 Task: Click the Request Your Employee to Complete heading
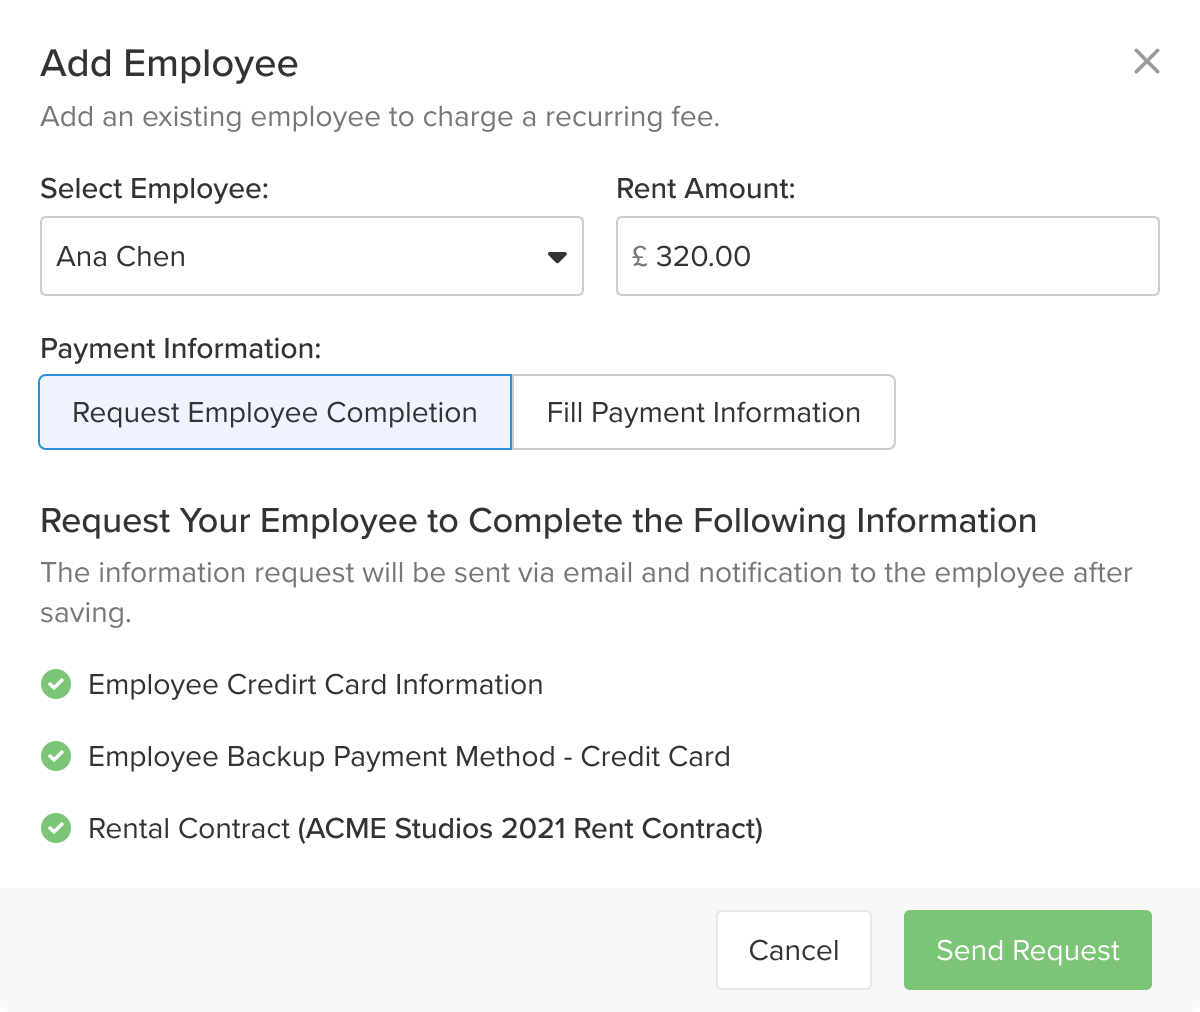538,521
